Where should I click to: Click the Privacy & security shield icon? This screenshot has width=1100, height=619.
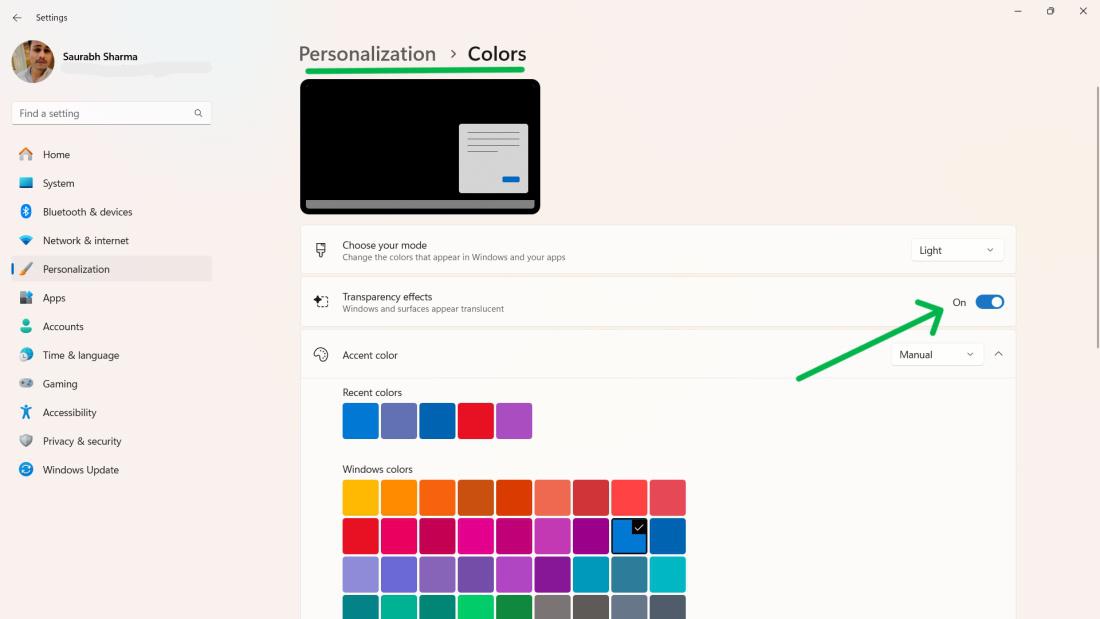(26, 441)
